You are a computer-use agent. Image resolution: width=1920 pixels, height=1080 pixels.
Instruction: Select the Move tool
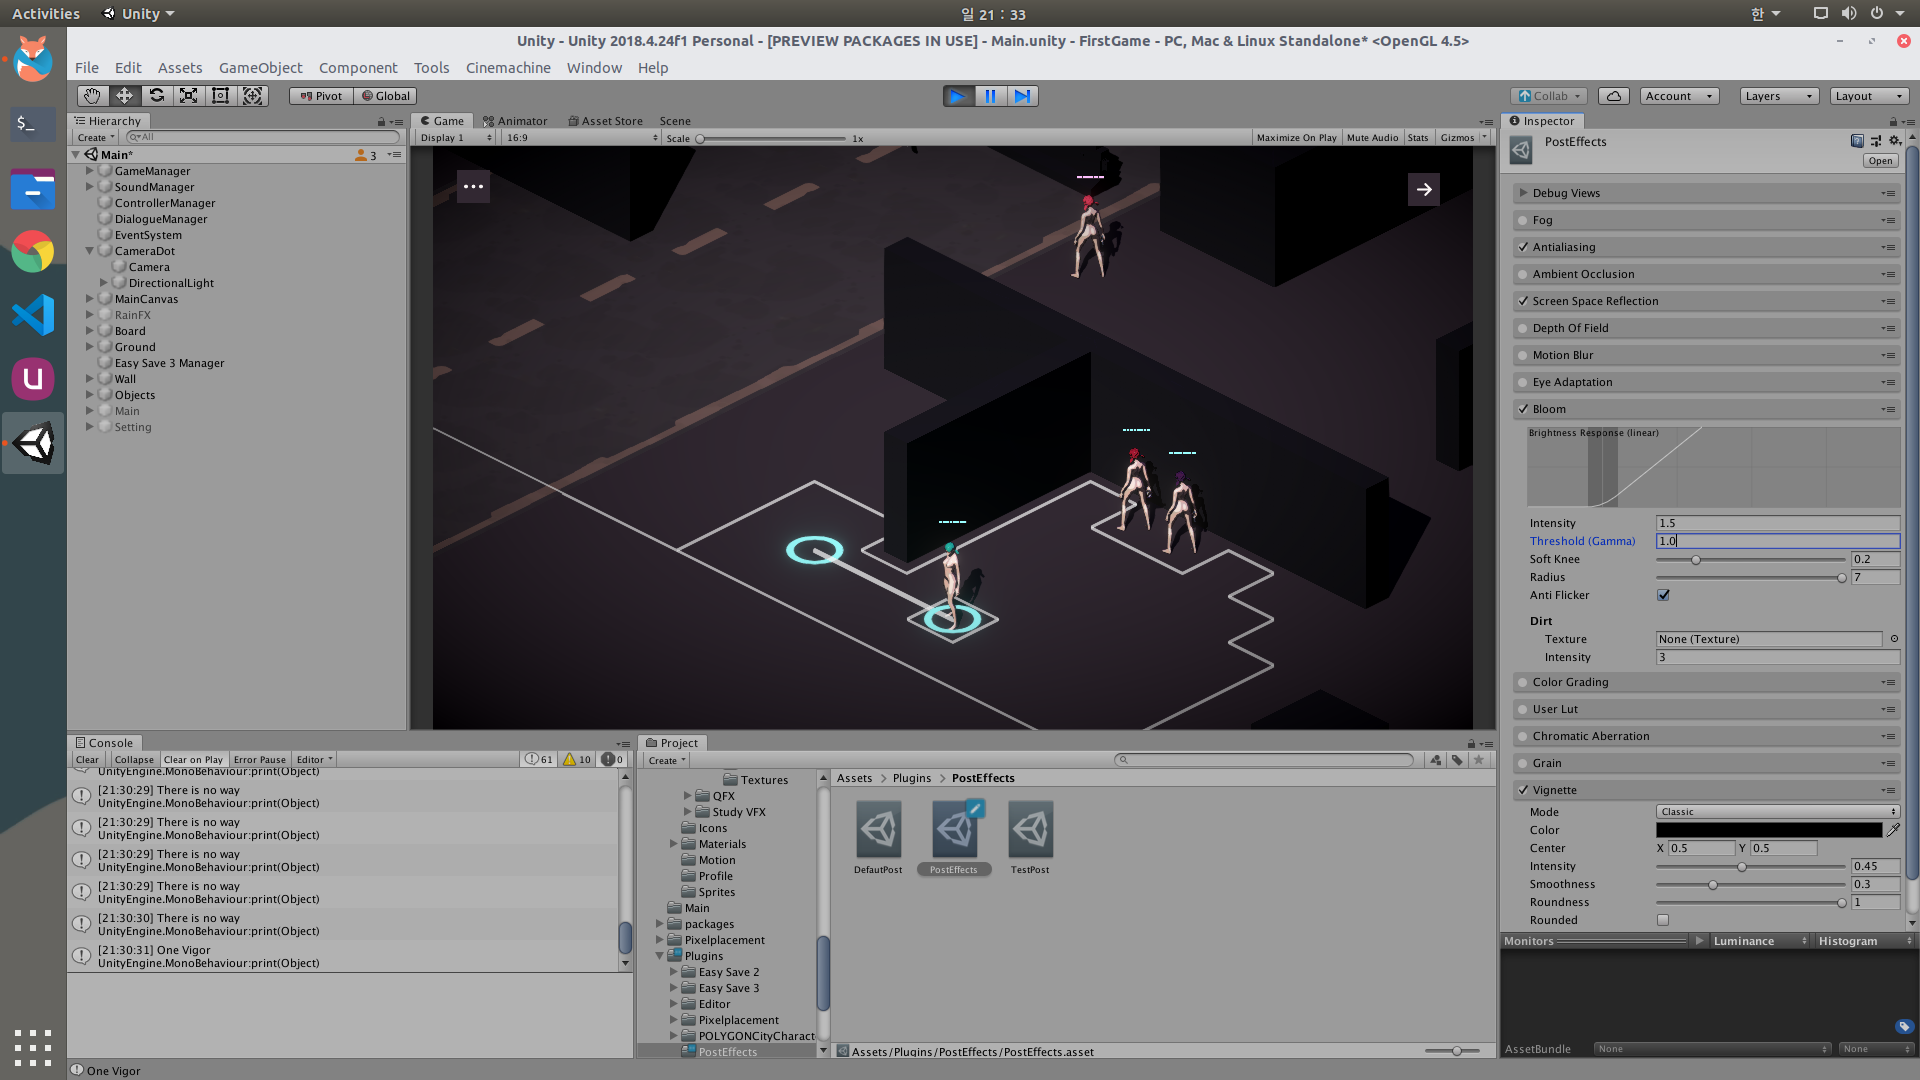(x=124, y=96)
